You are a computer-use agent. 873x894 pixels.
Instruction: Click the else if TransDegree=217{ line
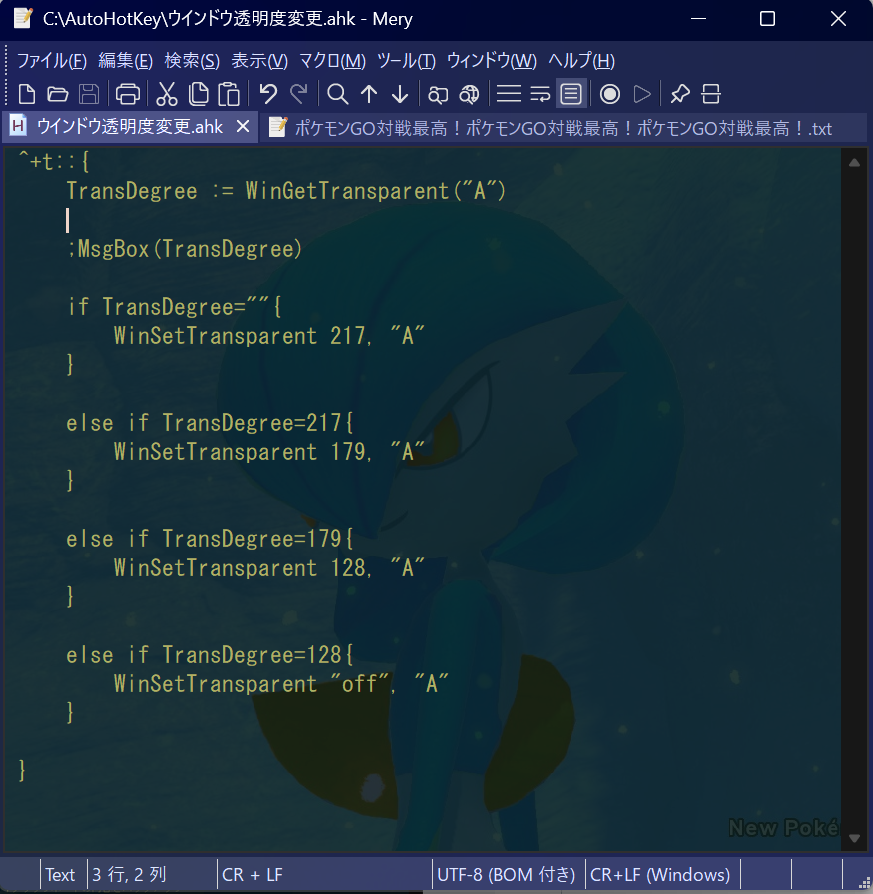pyautogui.click(x=210, y=423)
